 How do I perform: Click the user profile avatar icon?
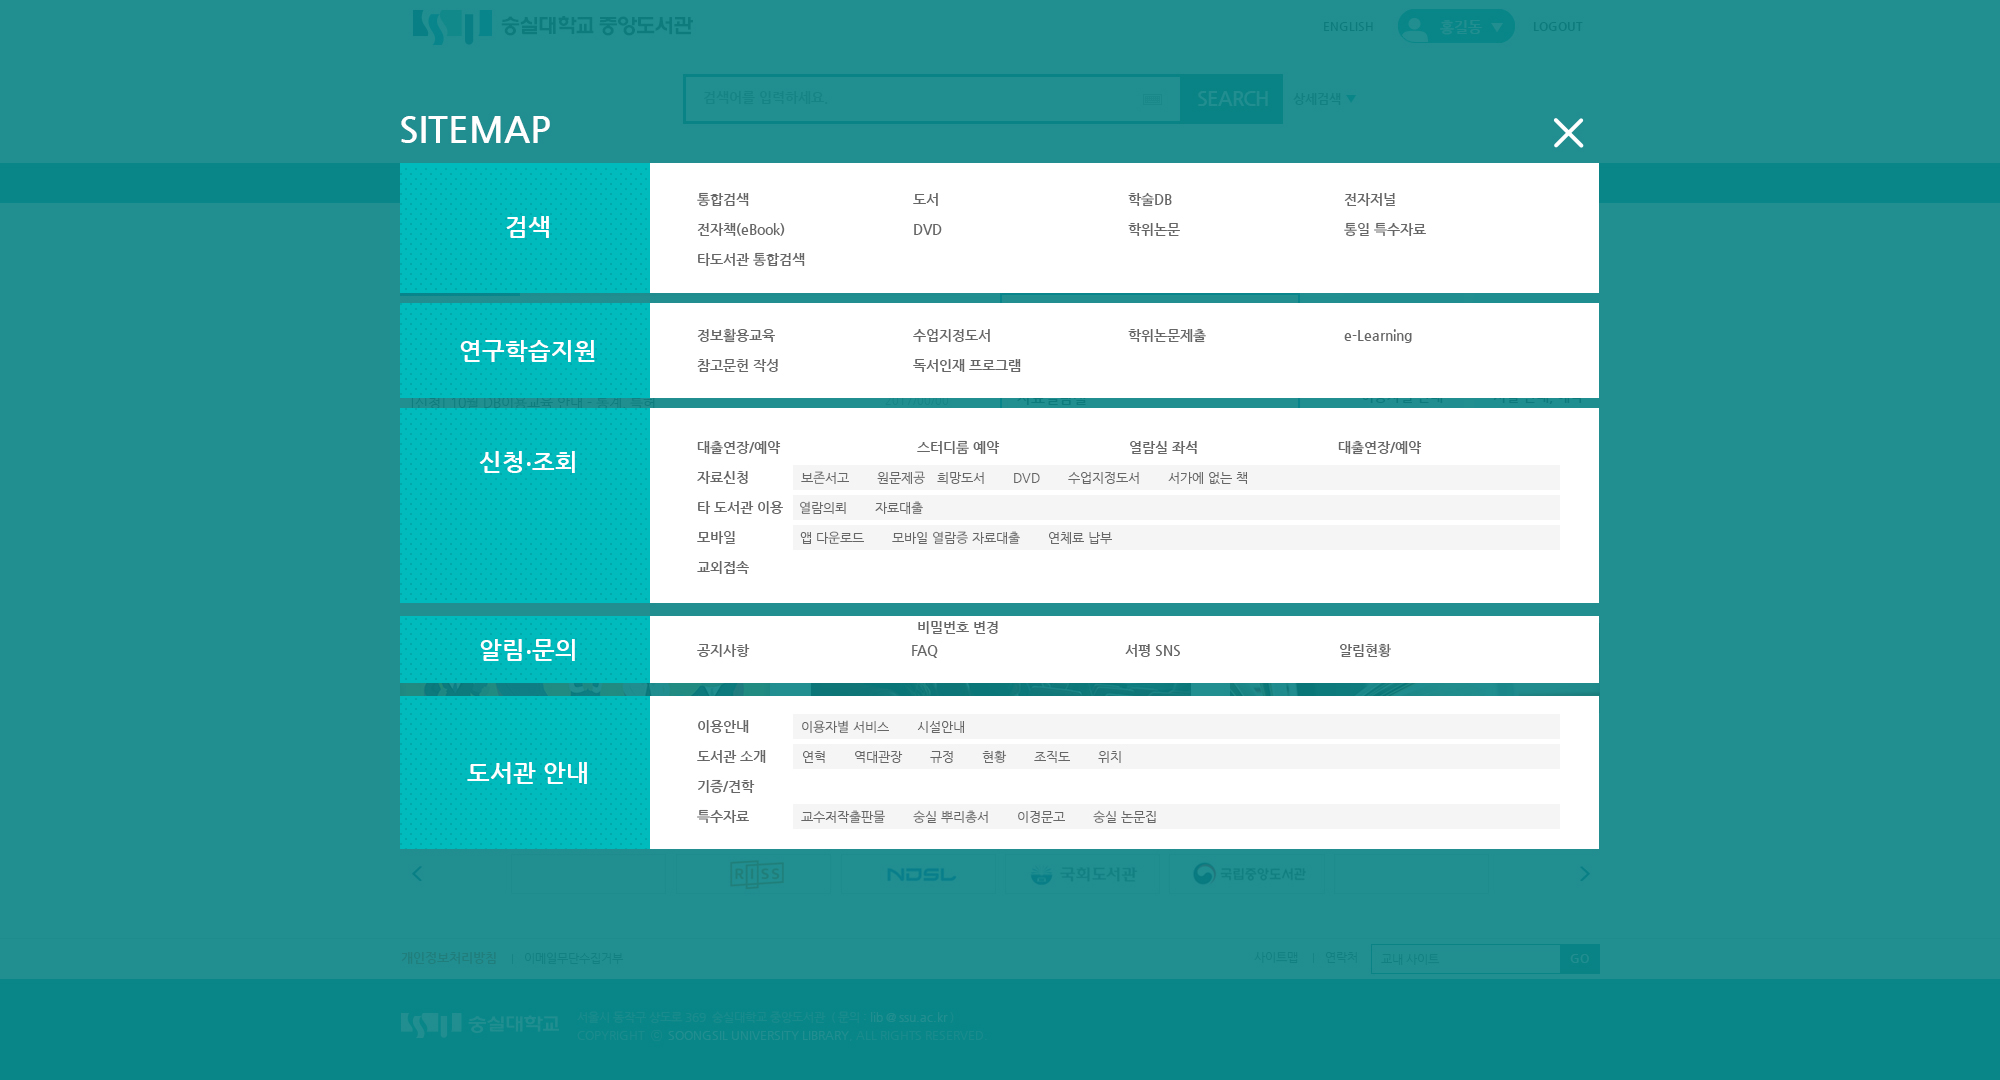pos(1415,27)
